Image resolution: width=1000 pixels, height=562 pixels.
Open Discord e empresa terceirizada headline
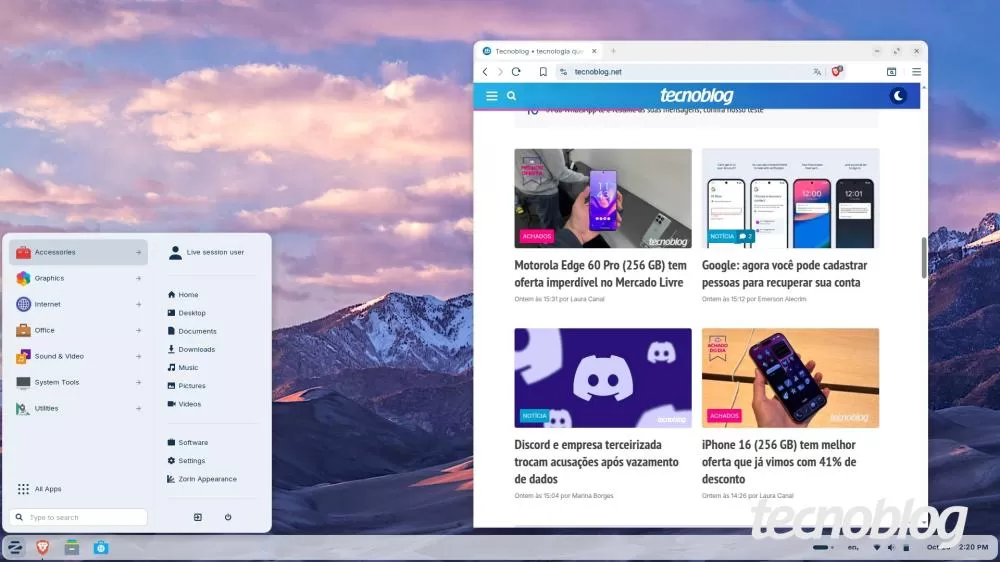coord(596,462)
